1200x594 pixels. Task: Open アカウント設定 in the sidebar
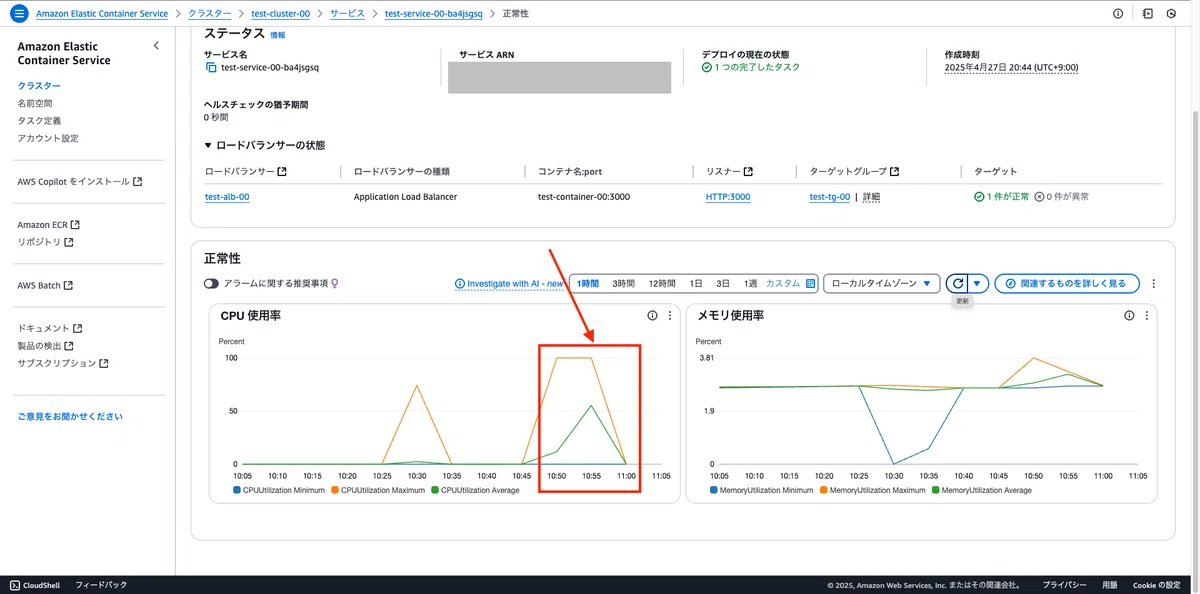[x=48, y=138]
